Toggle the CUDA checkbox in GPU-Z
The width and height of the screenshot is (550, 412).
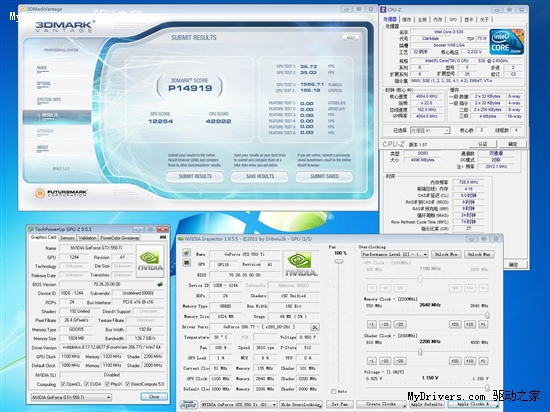pyautogui.click(x=86, y=384)
